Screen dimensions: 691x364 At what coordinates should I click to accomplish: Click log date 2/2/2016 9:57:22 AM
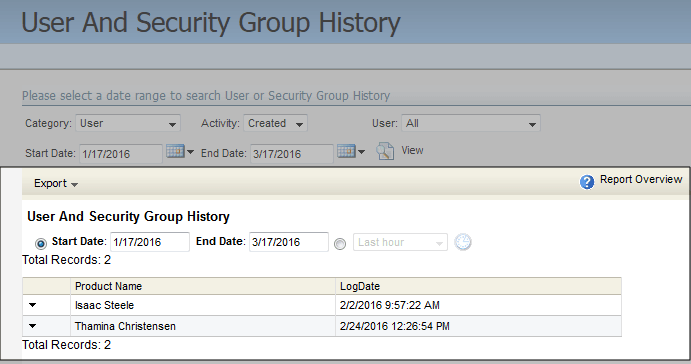[x=390, y=305]
